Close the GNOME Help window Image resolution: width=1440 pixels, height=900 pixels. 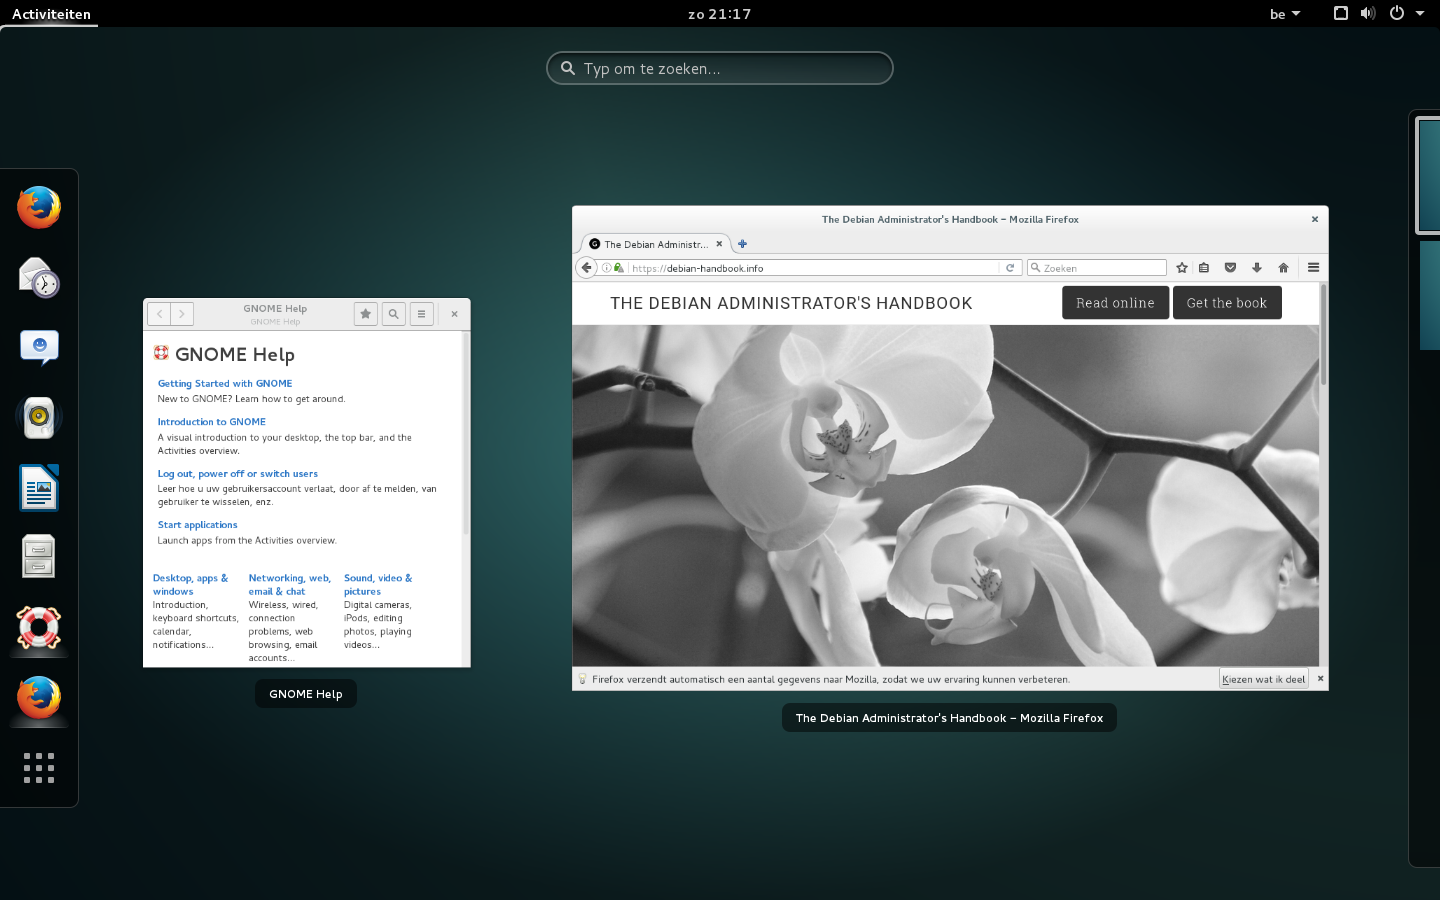point(454,314)
